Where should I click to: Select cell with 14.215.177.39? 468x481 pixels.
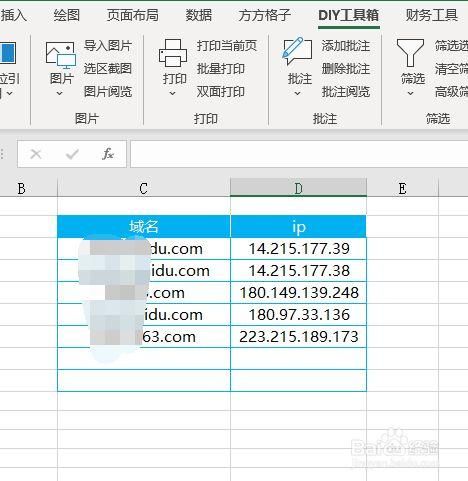tap(298, 249)
